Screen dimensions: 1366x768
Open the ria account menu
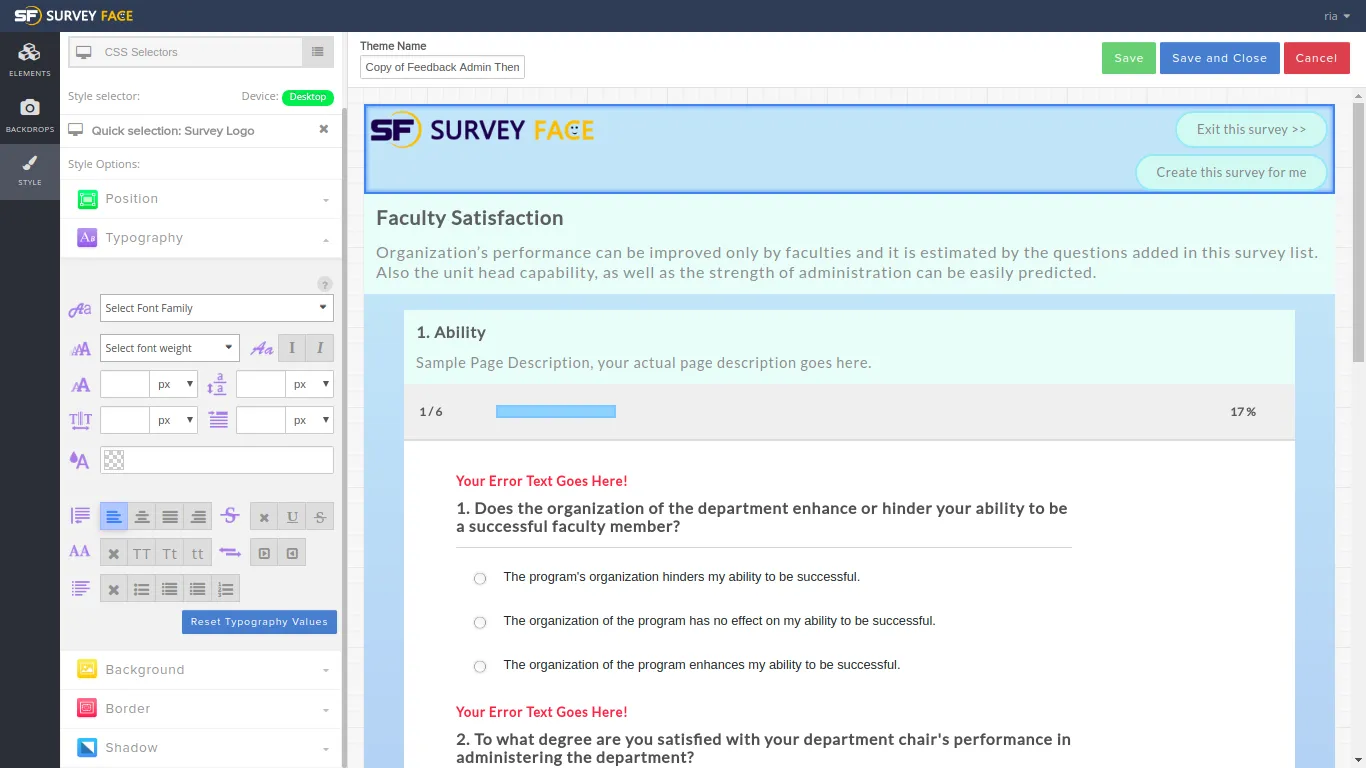pos(1337,15)
